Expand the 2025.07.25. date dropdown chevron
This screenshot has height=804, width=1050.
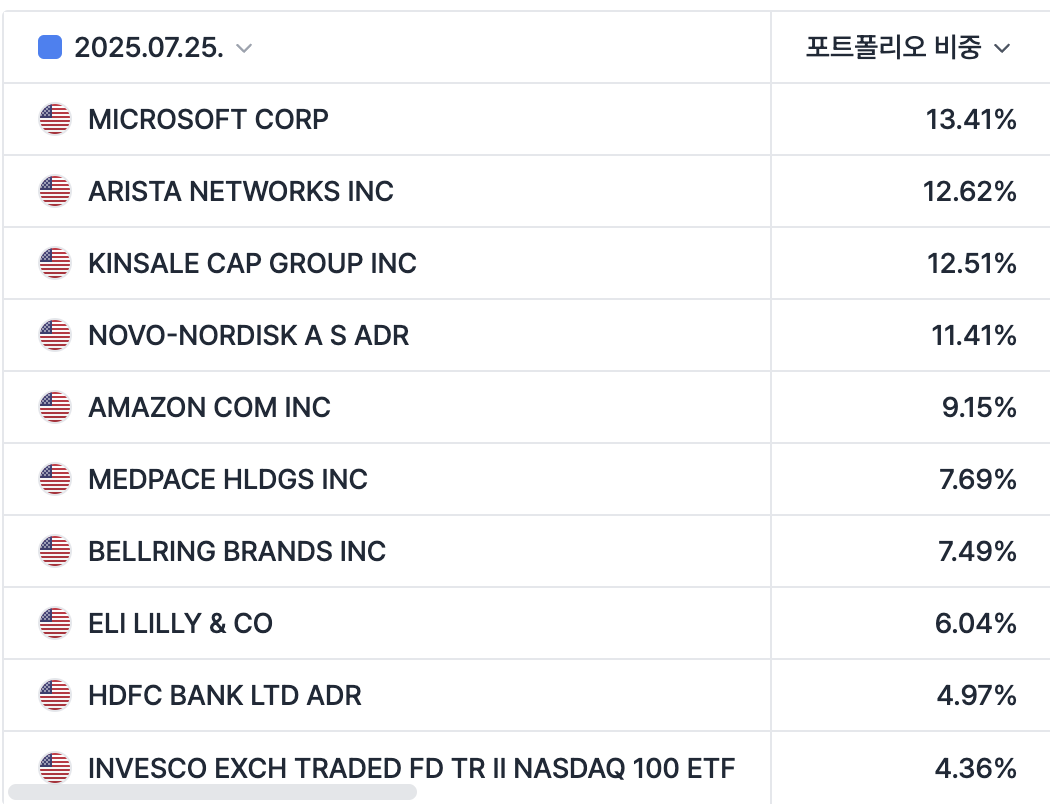click(x=244, y=48)
